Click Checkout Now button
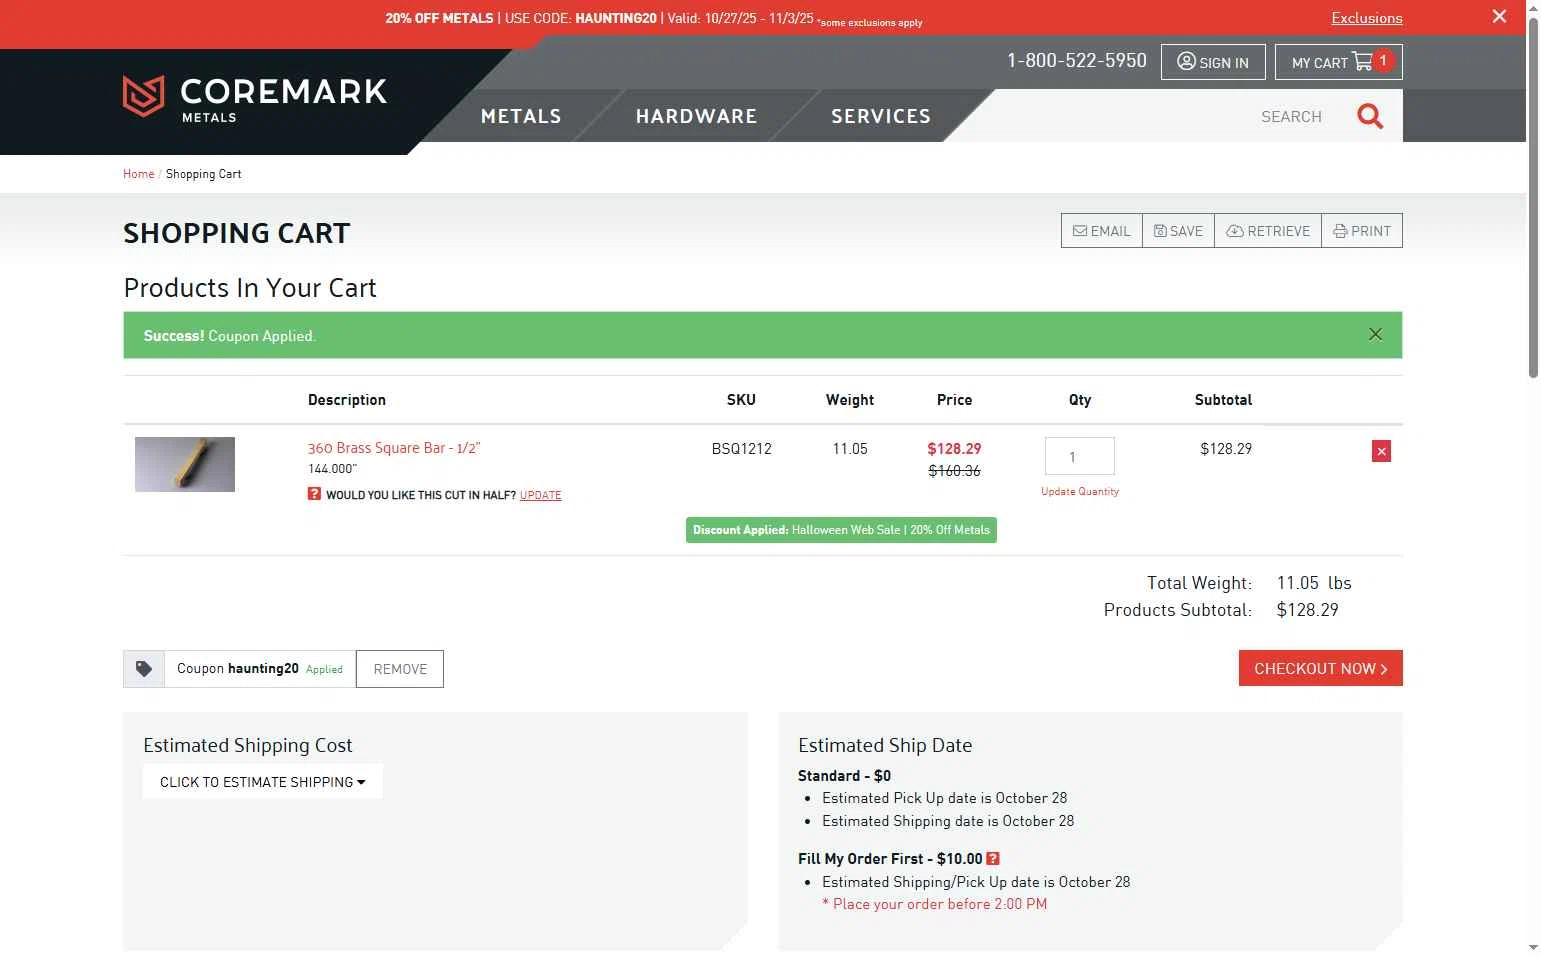 [x=1320, y=668]
